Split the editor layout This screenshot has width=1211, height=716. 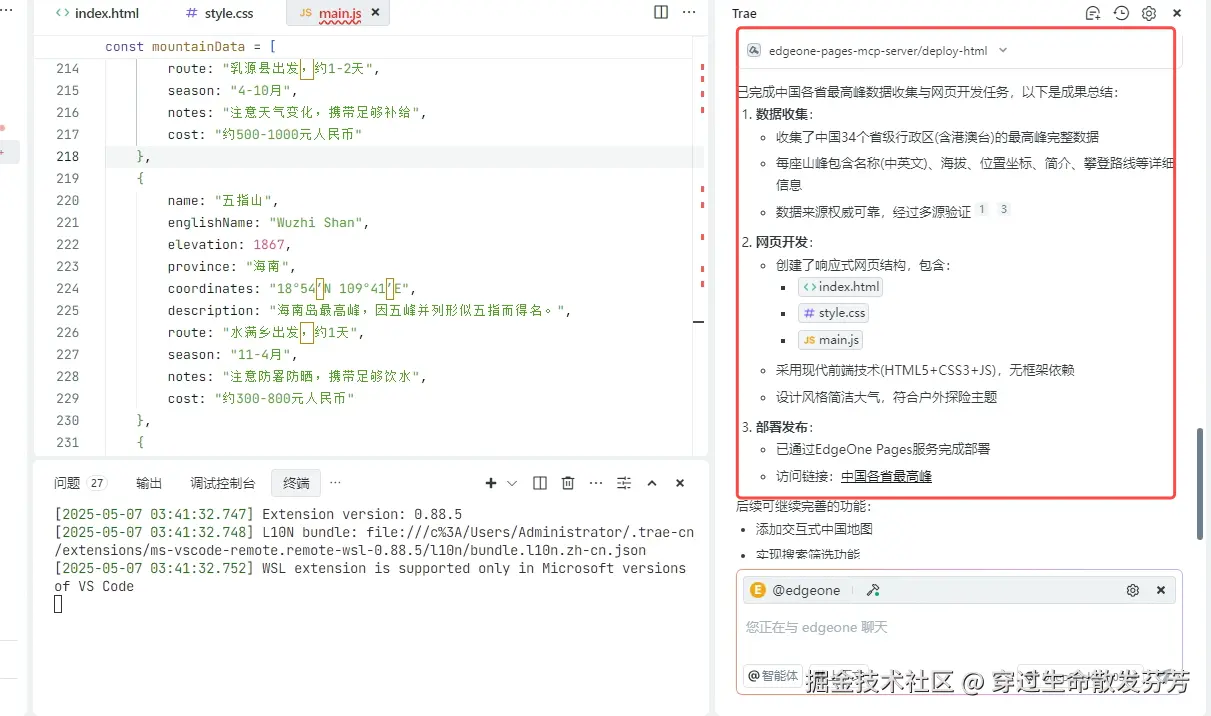tap(661, 12)
